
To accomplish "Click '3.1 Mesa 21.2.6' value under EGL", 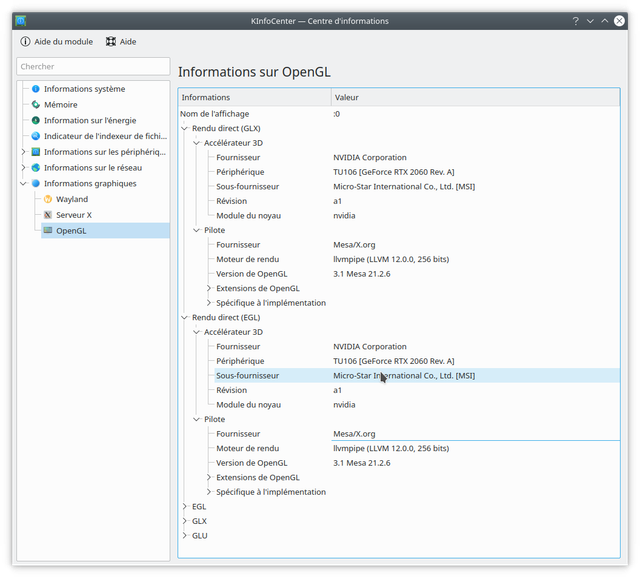I will click(362, 463).
